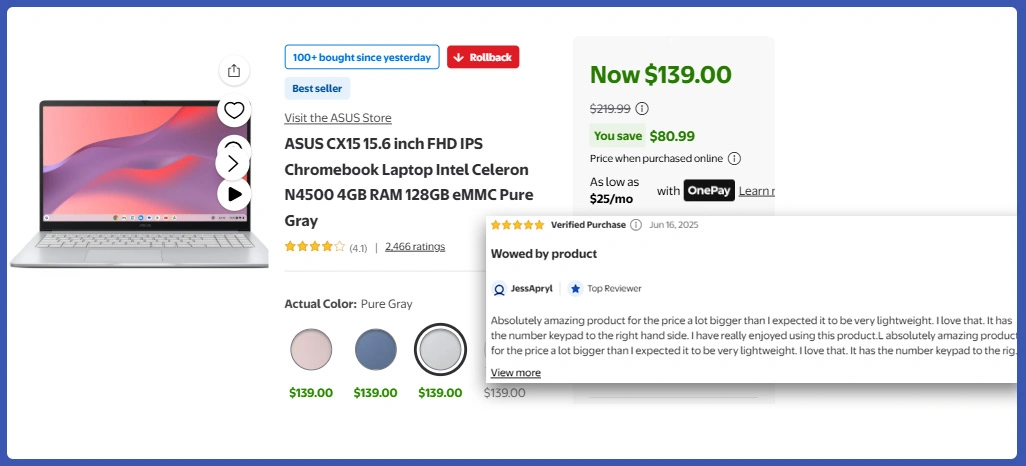This screenshot has width=1026, height=466.
Task: Choose the Pure Gray color option
Action: 440,349
